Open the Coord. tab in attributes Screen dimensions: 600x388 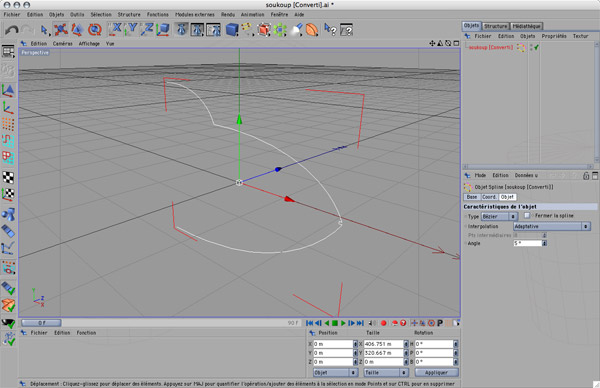489,197
